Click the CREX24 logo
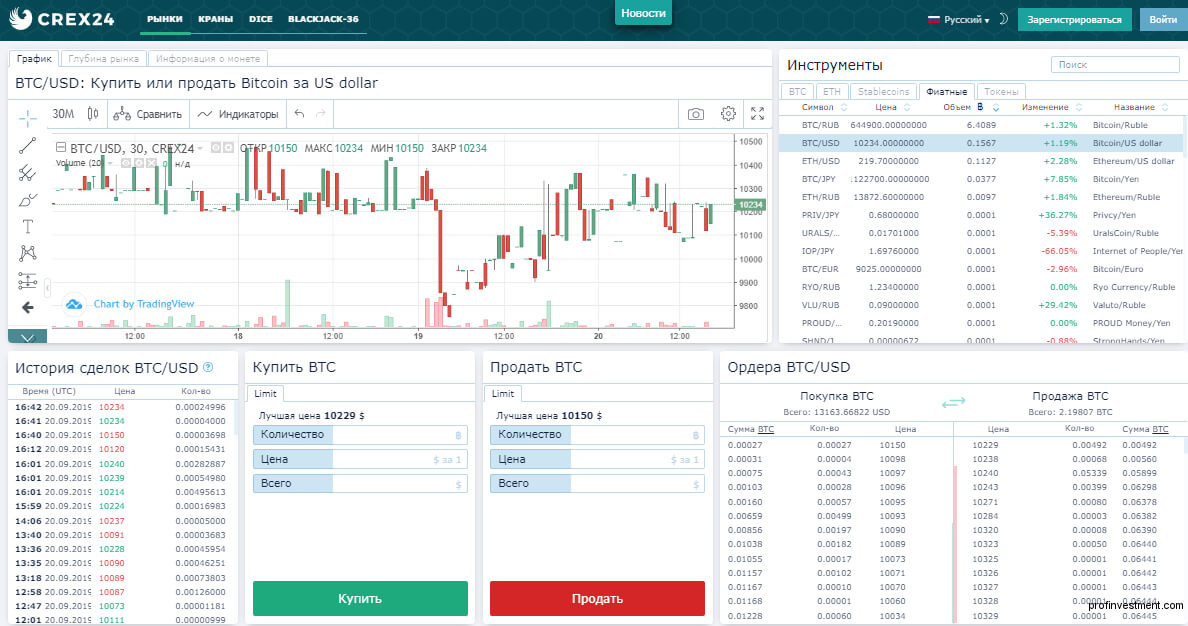This screenshot has height=626, width=1188. 62,19
